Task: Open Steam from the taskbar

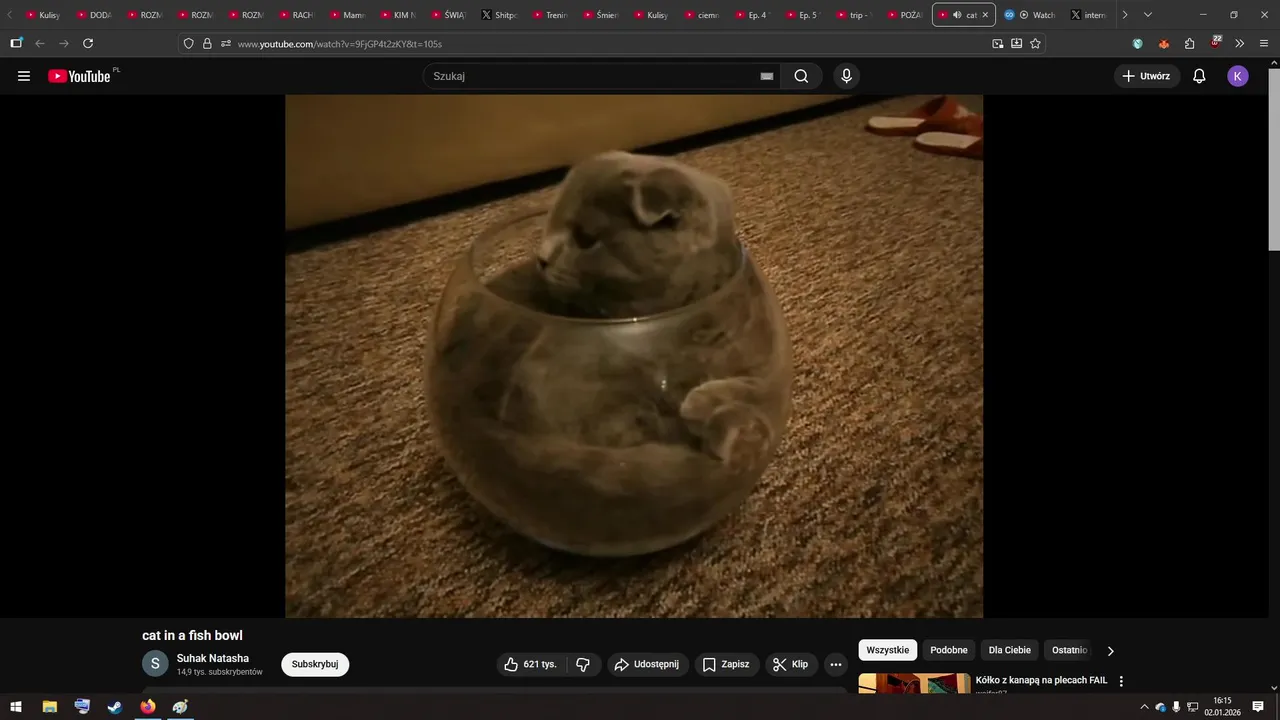Action: pos(115,707)
